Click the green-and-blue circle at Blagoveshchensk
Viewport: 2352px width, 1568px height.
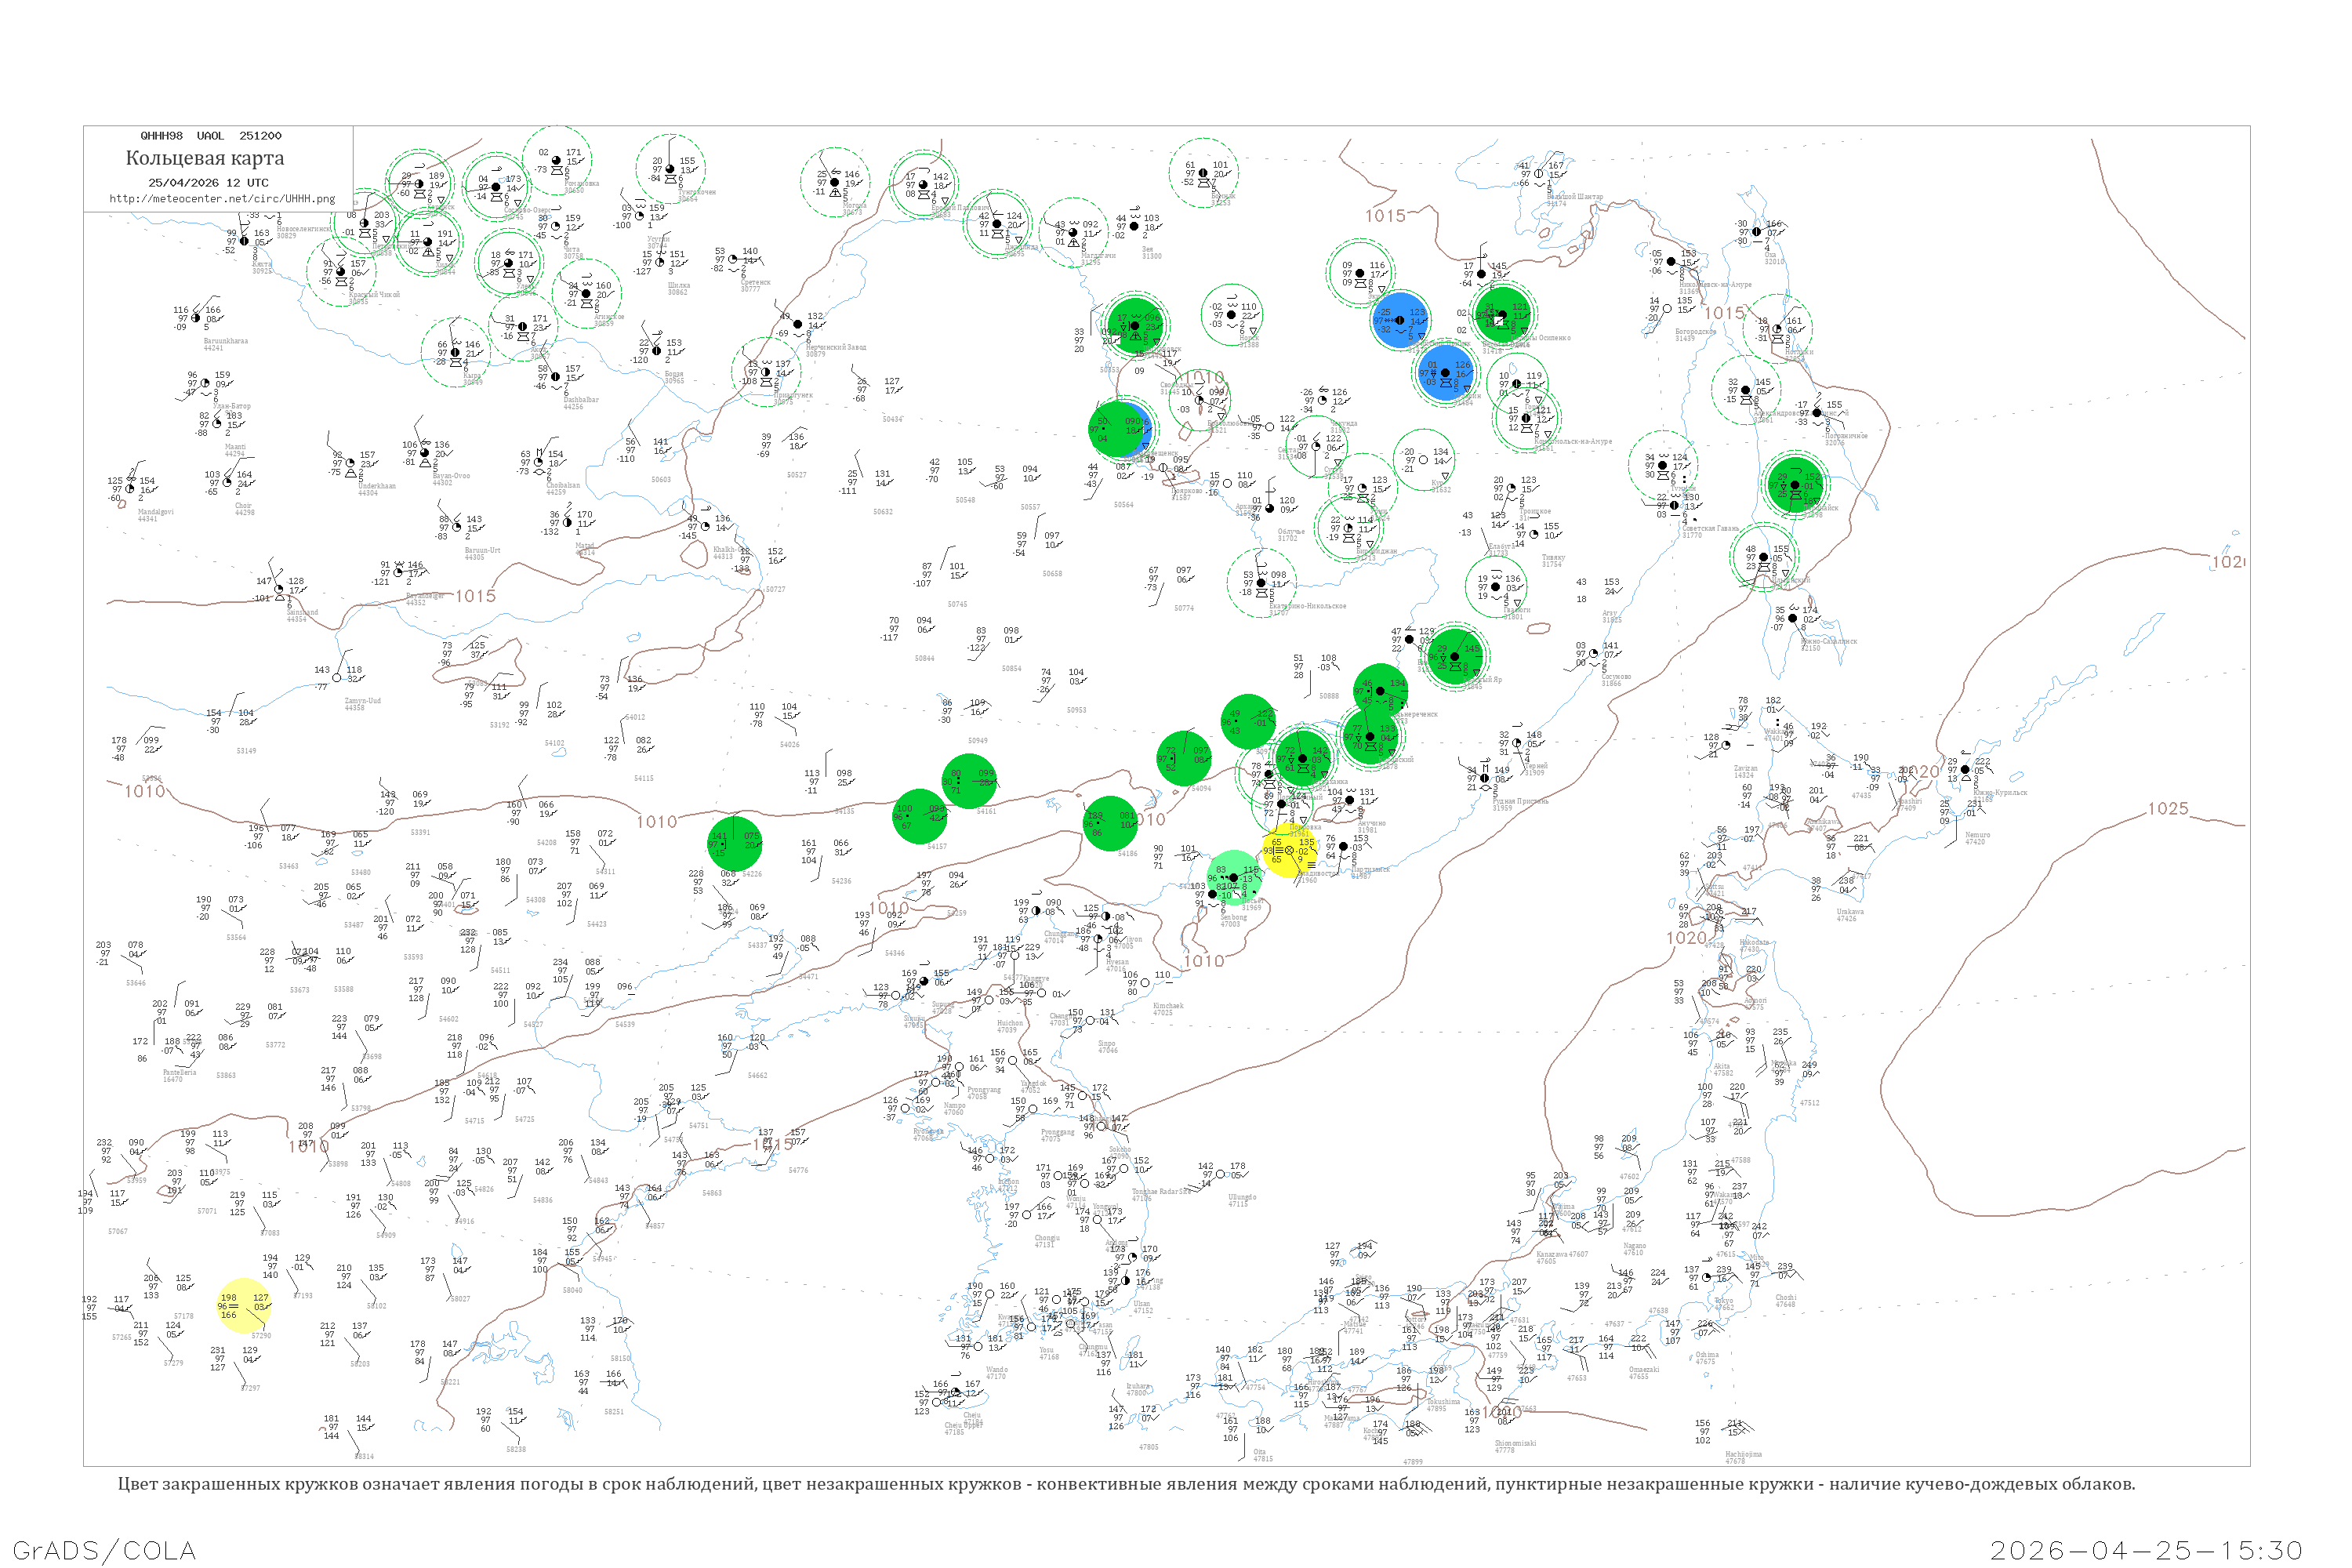point(1120,428)
